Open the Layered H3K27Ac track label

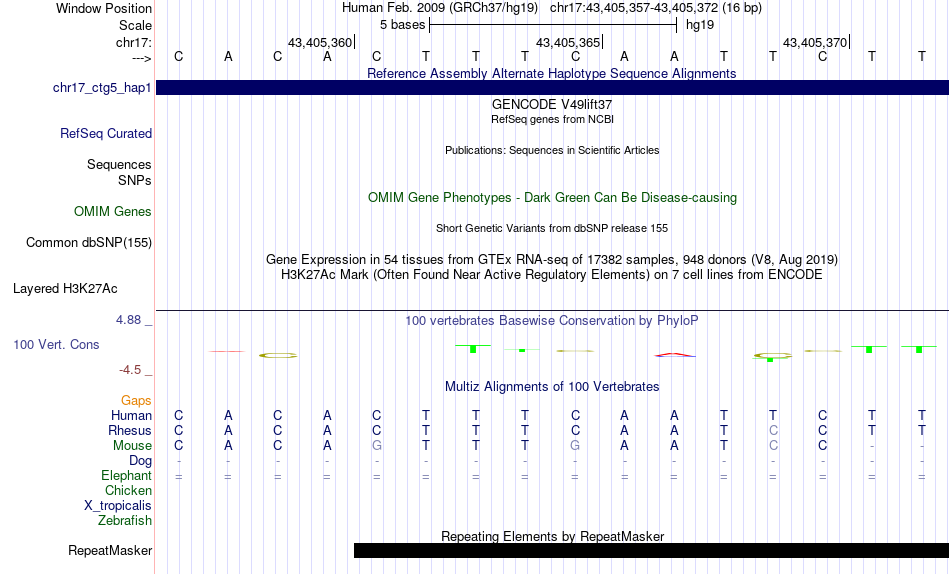(x=65, y=289)
